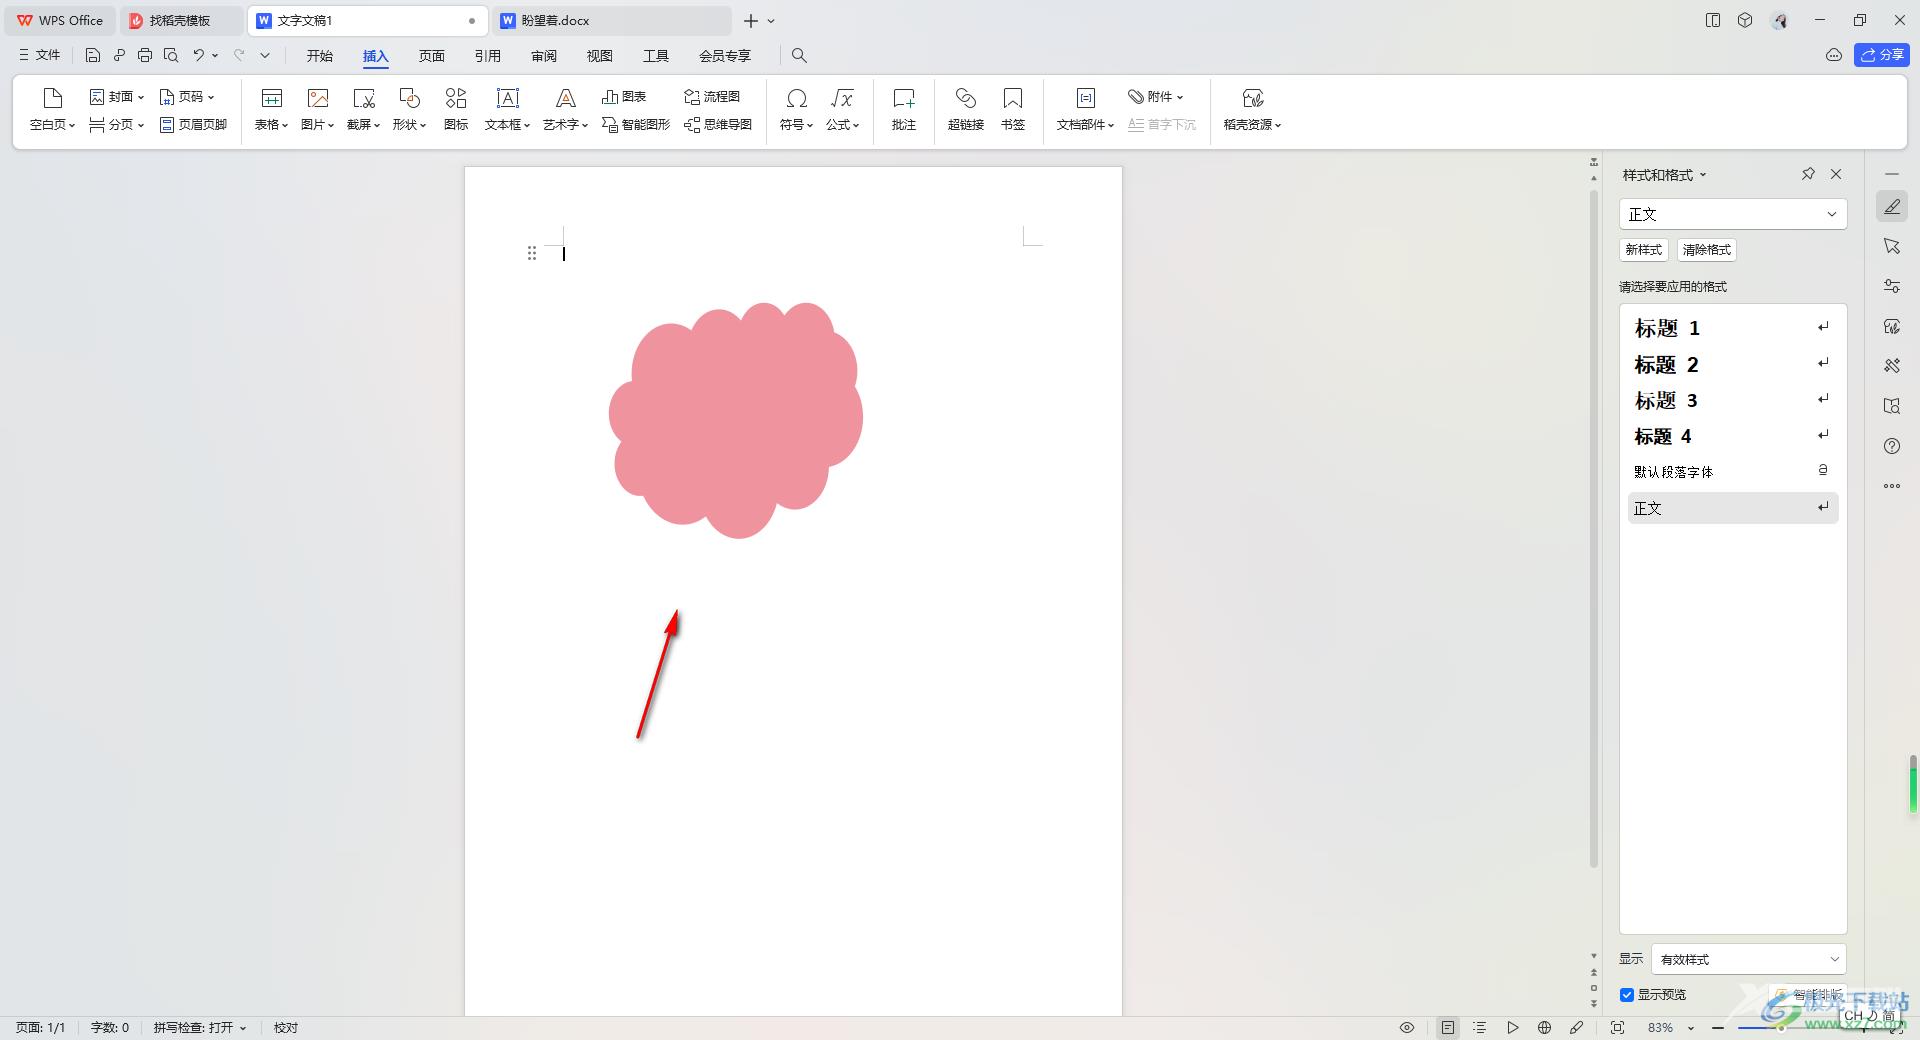Insert a 图表 chart
The image size is (1920, 1040).
click(x=624, y=97)
